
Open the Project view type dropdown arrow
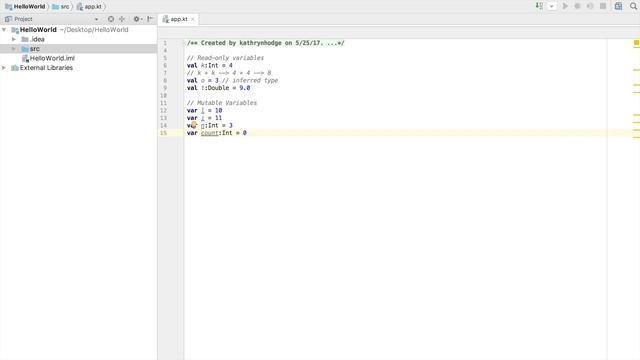point(96,19)
